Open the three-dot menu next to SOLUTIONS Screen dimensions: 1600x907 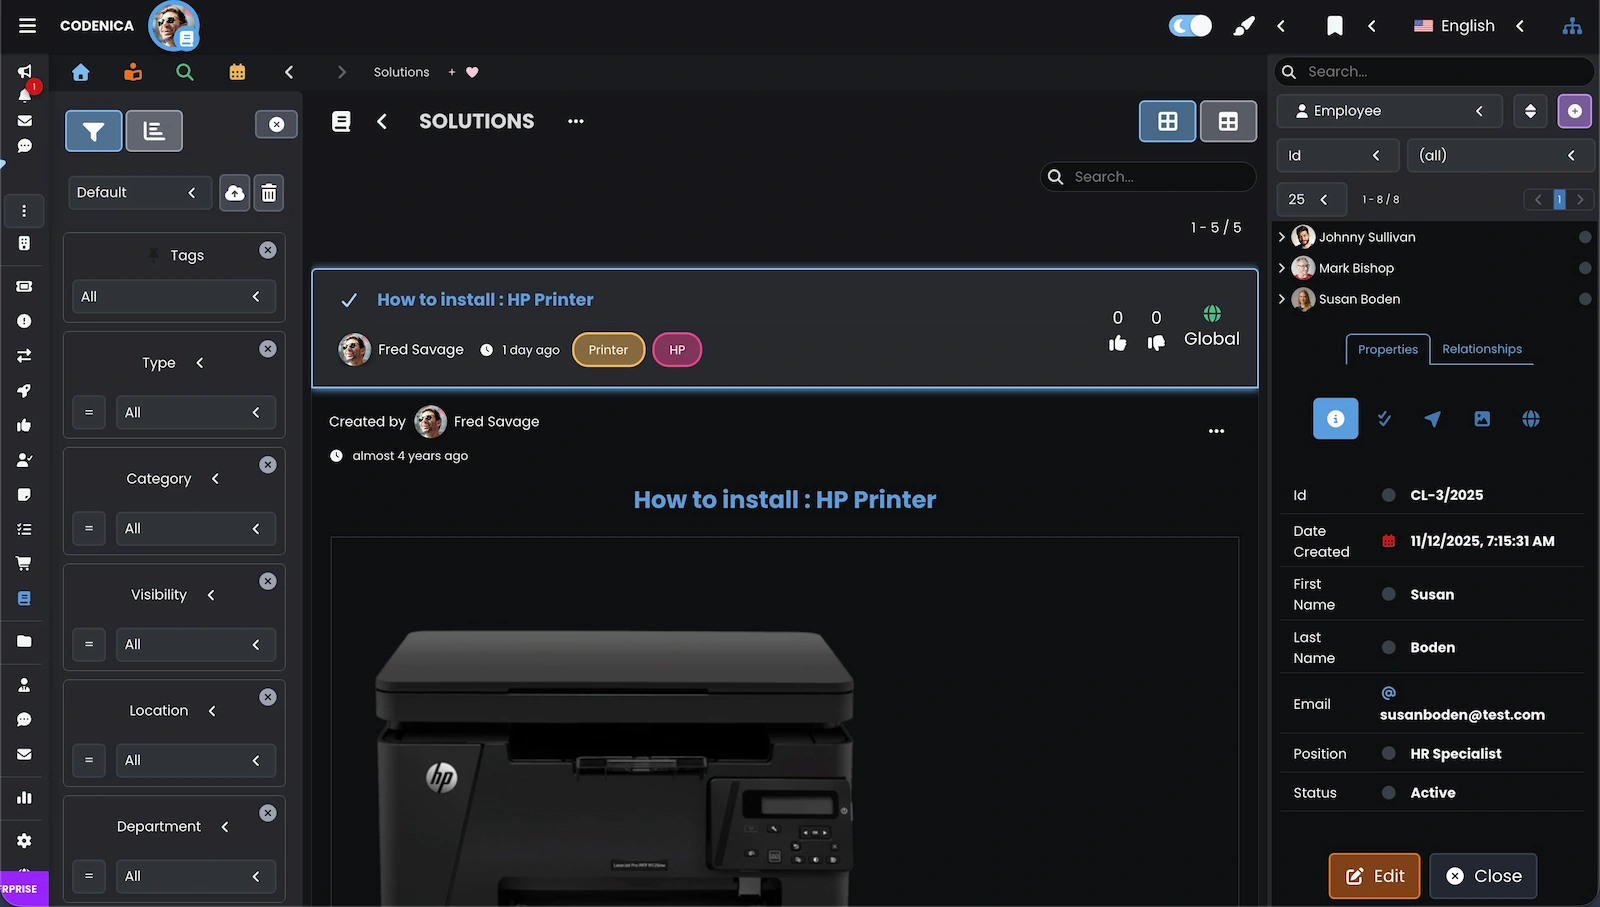coord(575,121)
